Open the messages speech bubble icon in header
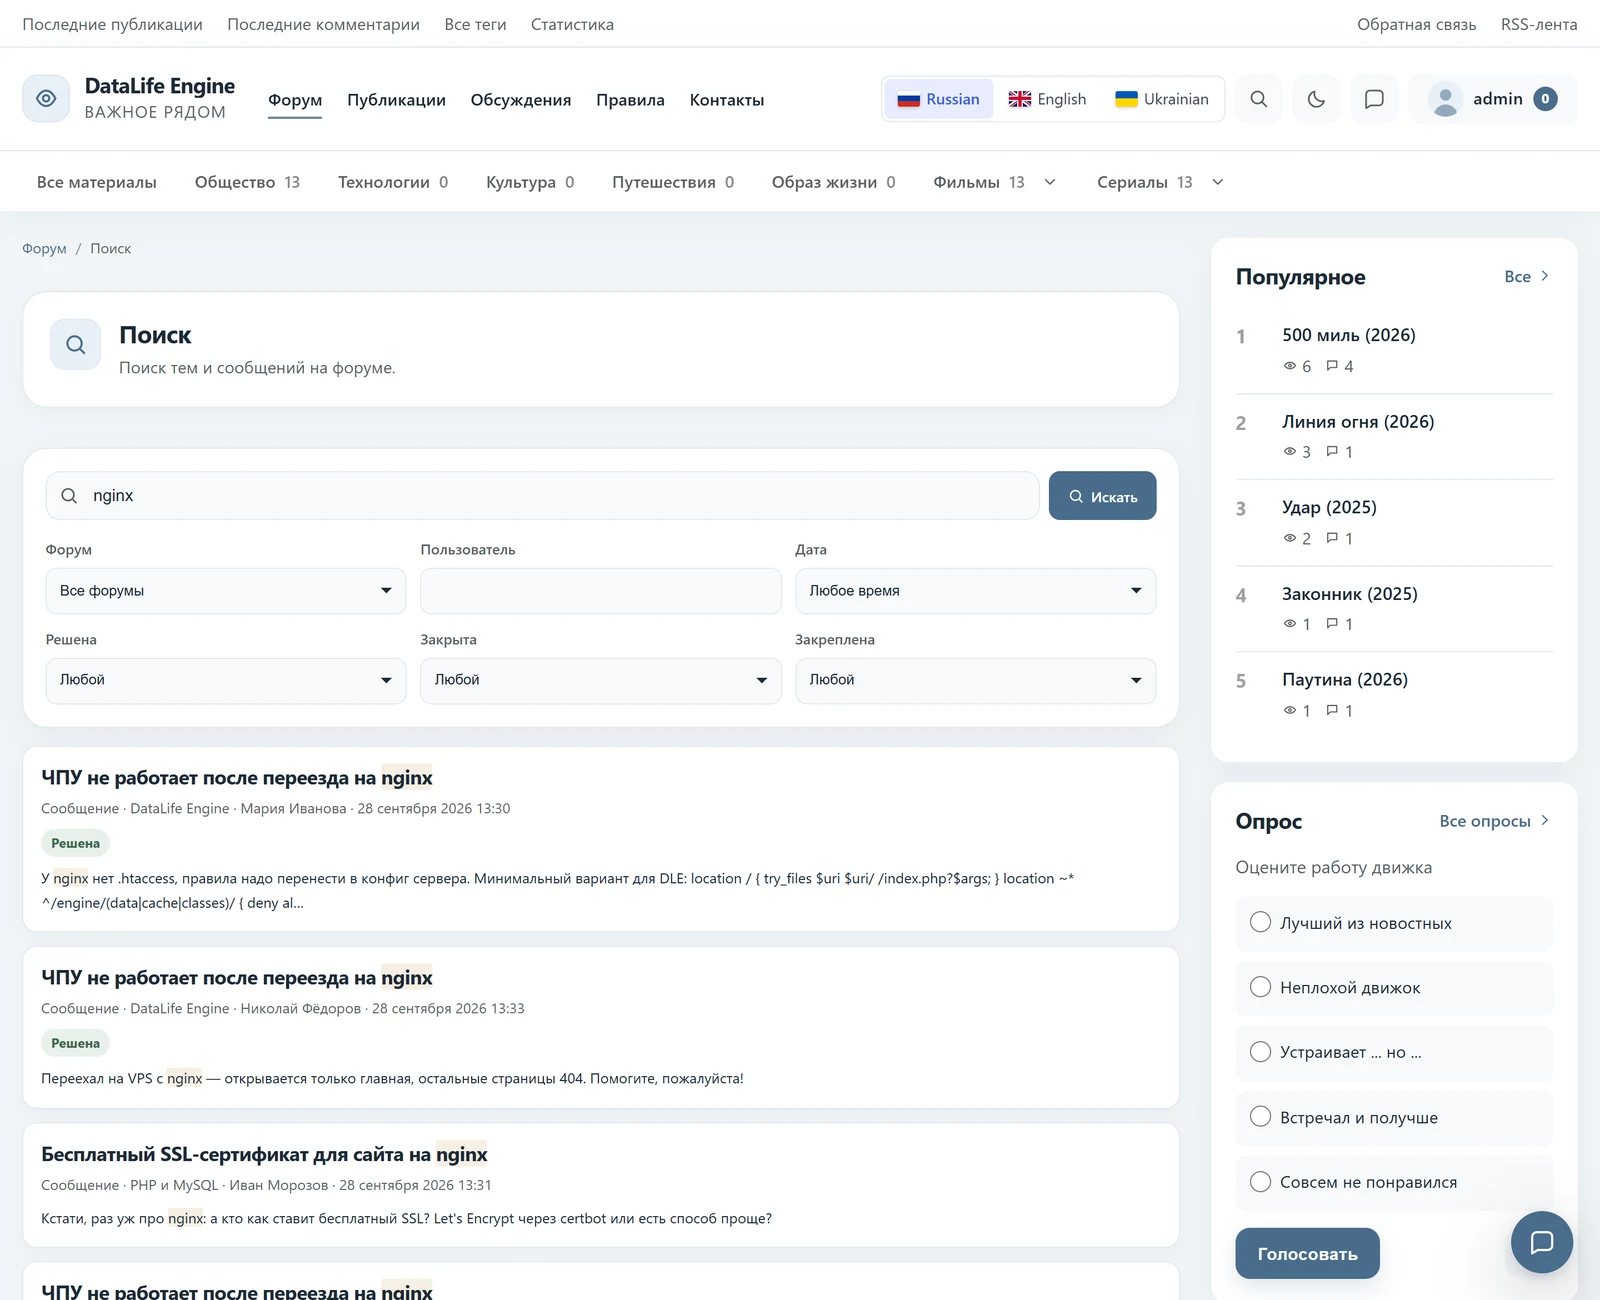The height and width of the screenshot is (1300, 1600). pos(1374,99)
